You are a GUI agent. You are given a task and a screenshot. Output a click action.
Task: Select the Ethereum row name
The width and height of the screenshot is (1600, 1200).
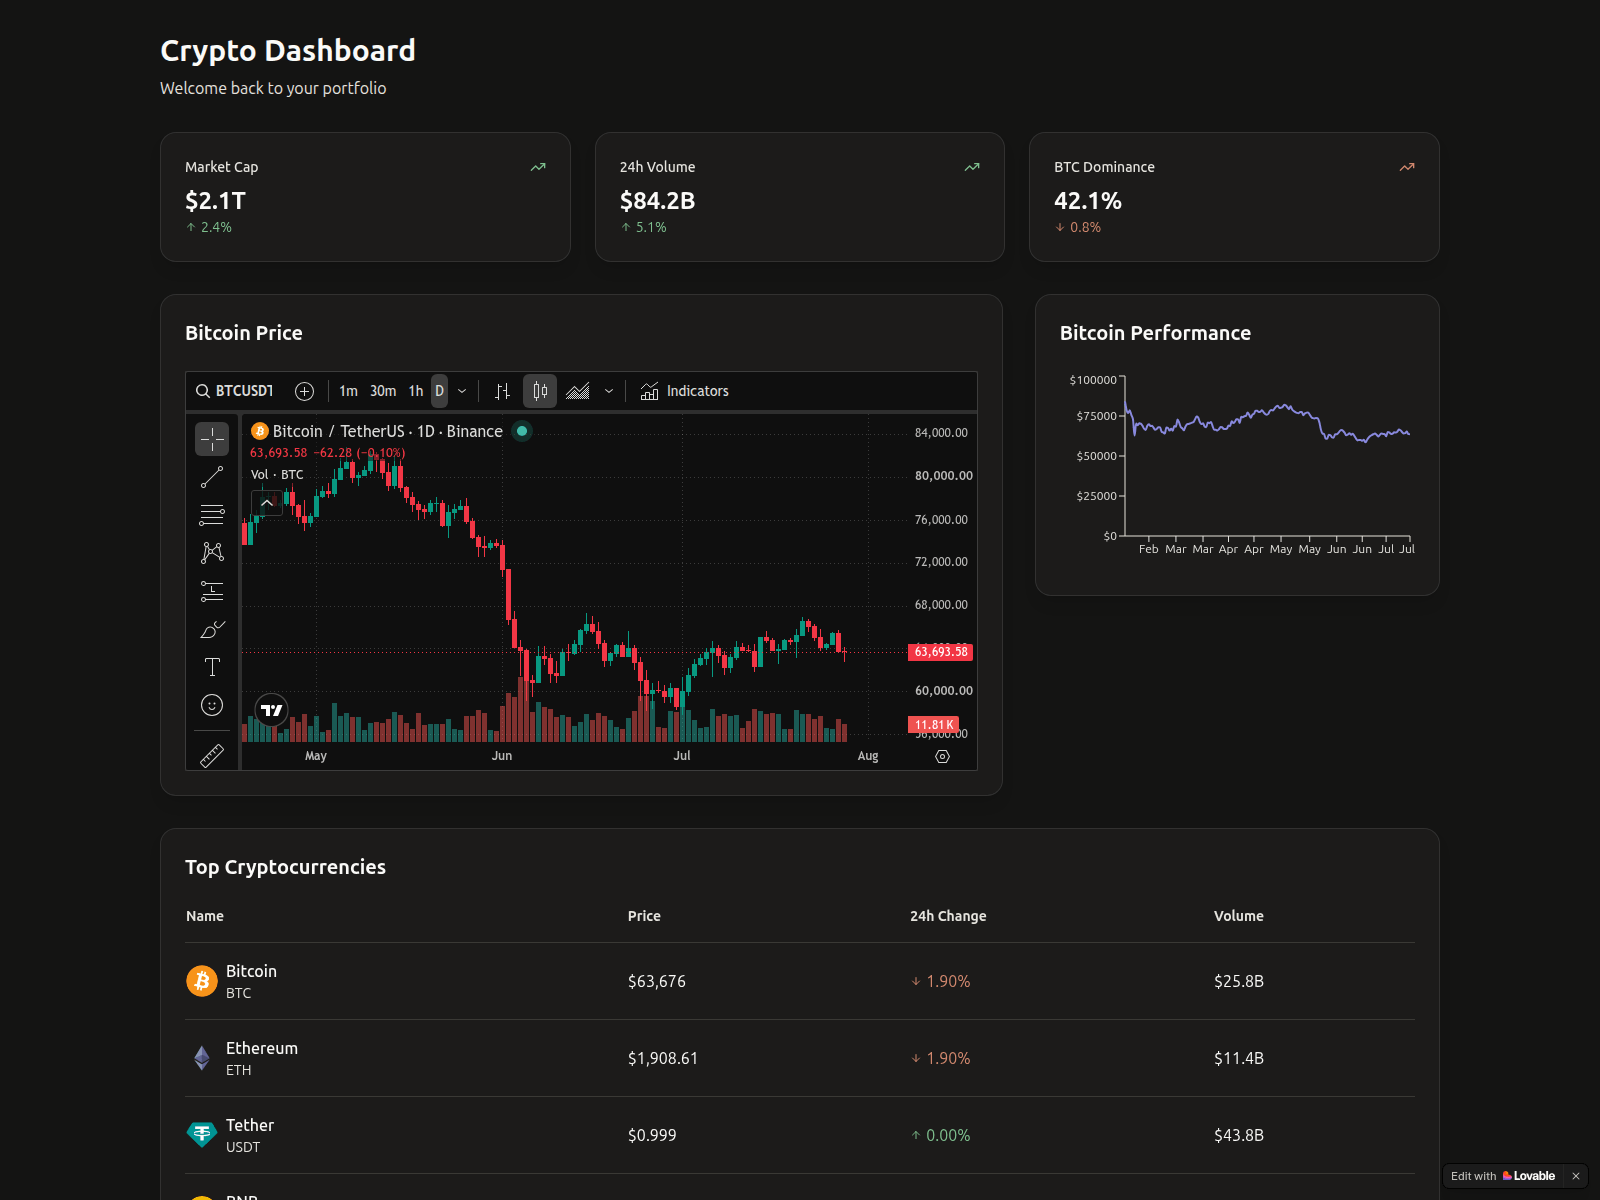262,1048
